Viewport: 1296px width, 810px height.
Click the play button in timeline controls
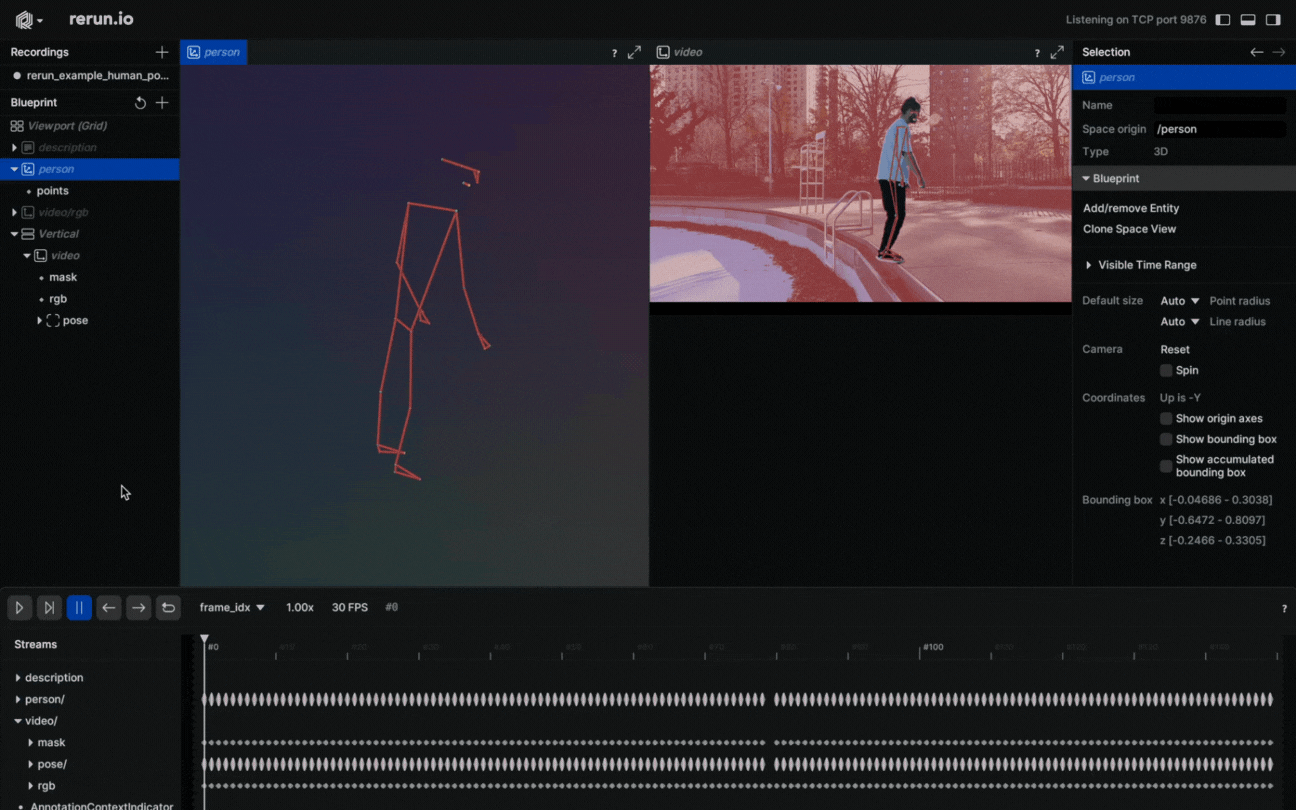[19, 608]
